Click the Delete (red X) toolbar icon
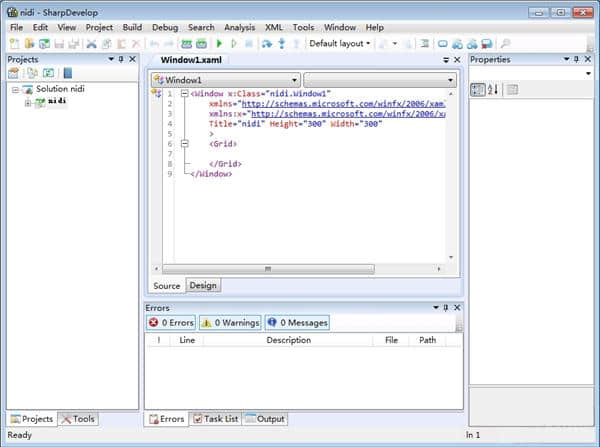 [x=136, y=44]
